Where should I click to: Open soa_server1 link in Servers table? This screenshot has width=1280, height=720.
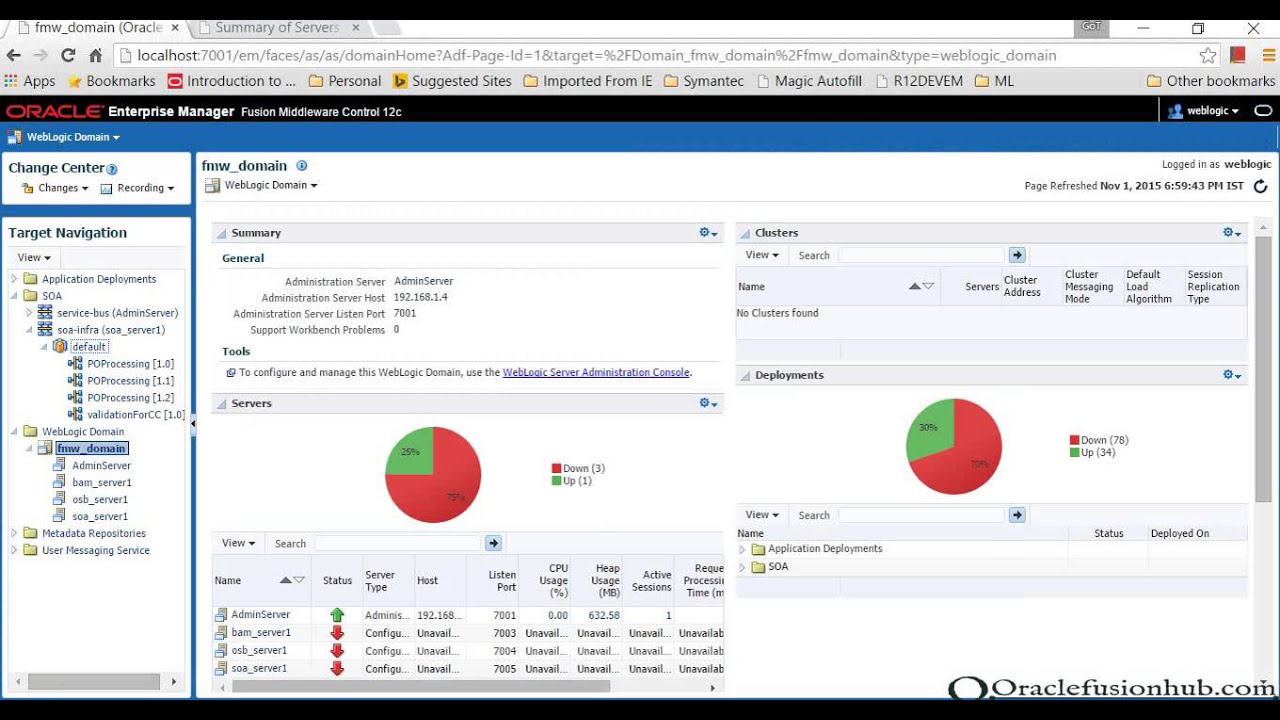click(x=259, y=668)
